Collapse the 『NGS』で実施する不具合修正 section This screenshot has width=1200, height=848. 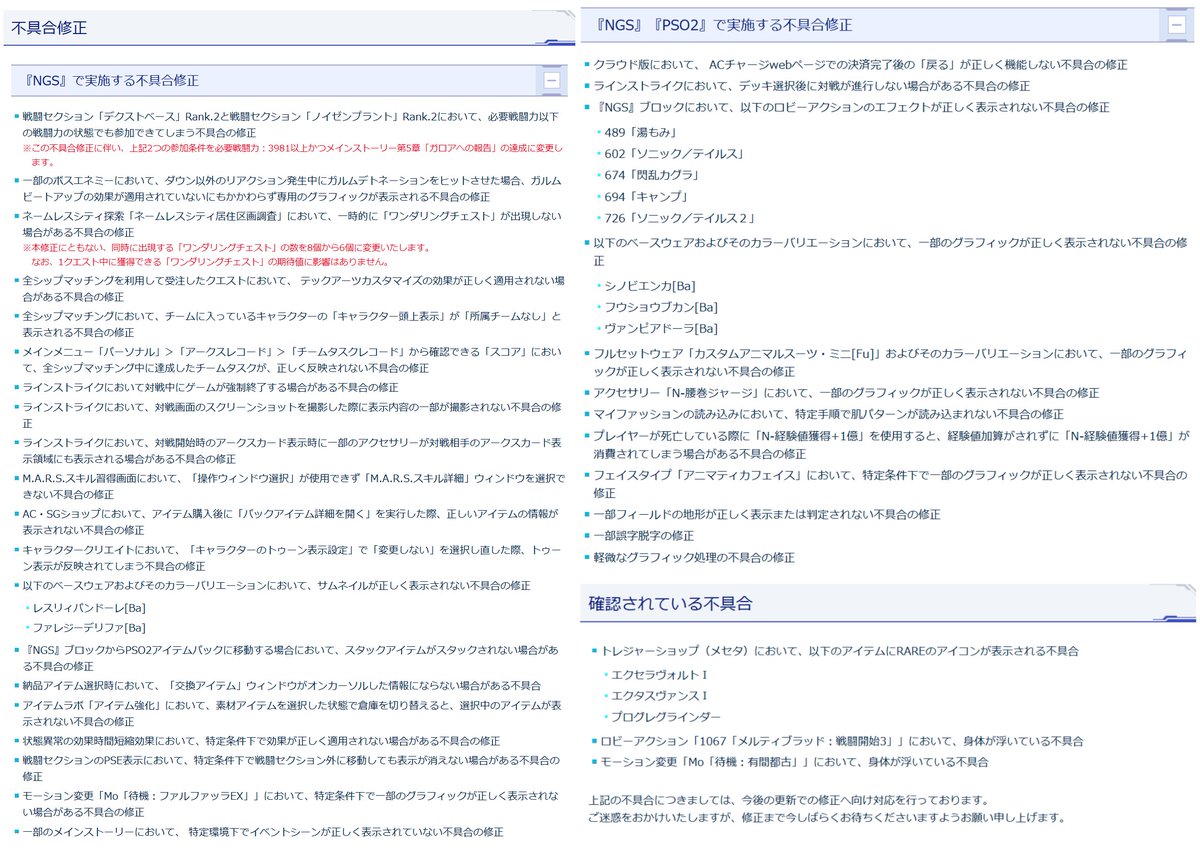[550, 81]
